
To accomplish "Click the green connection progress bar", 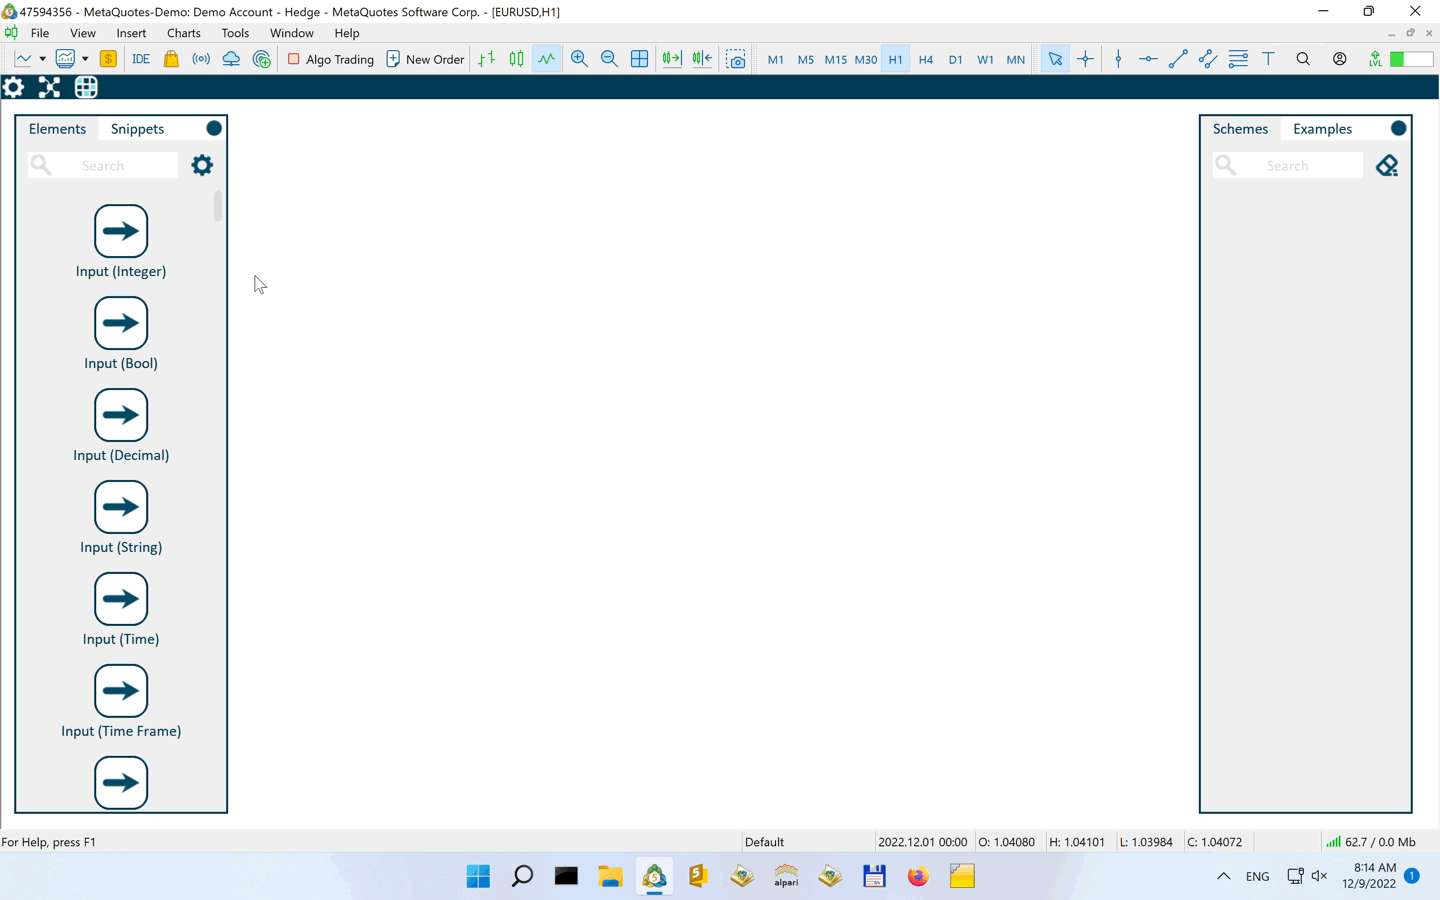I will click(1411, 59).
